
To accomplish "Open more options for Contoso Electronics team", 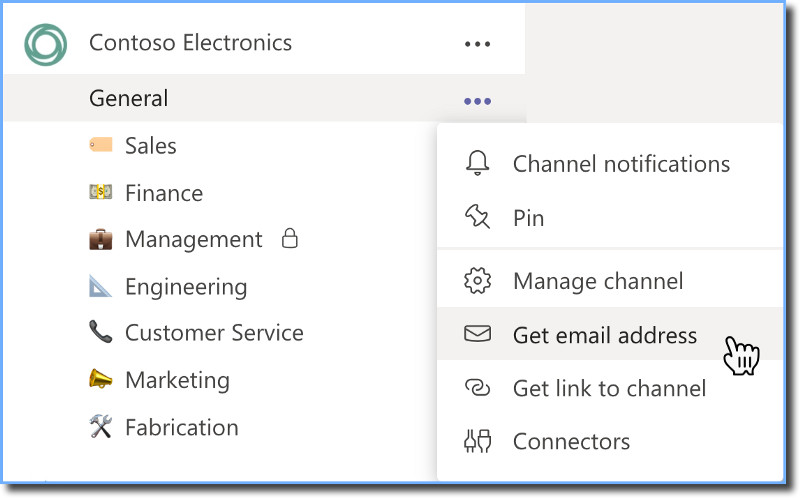I will coord(478,44).
